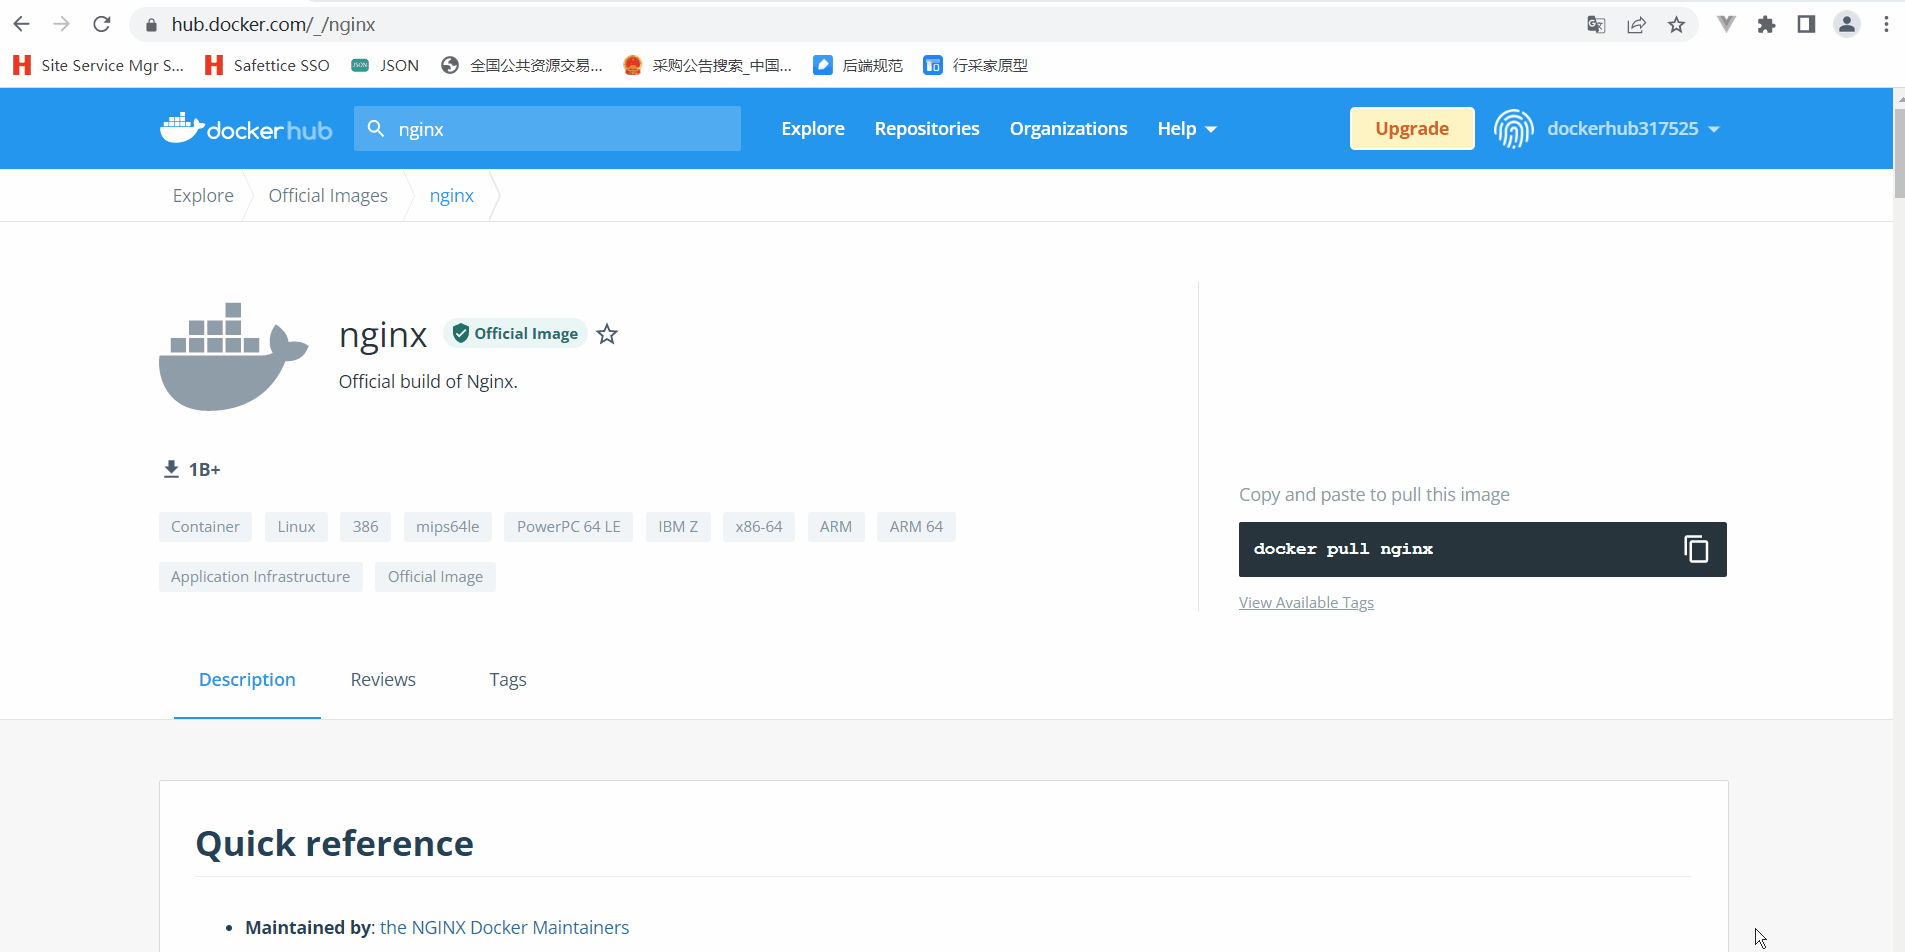Viewport: 1905px width, 952px height.
Task: Open the browser extensions puzzle icon
Action: pyautogui.click(x=1767, y=25)
